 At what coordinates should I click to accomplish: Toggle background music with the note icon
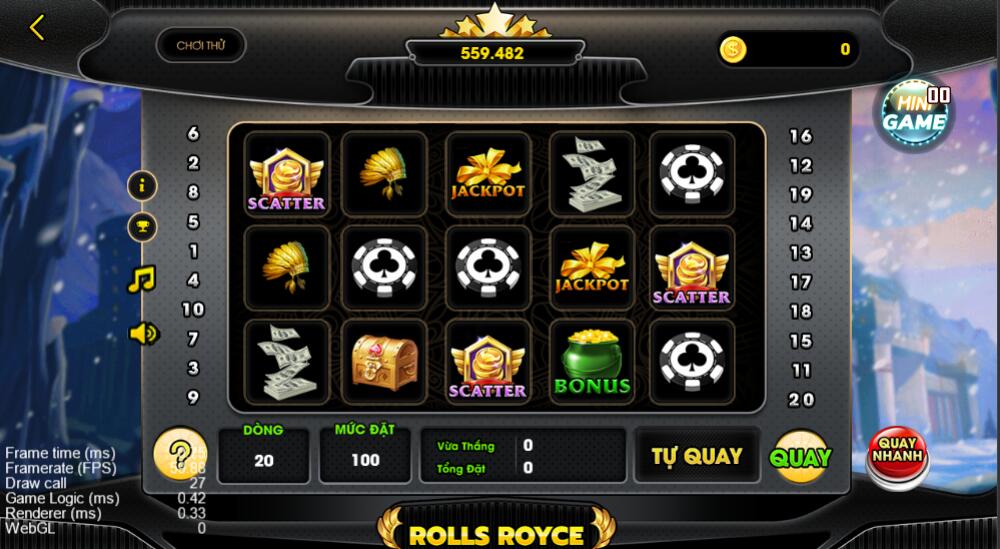point(142,279)
